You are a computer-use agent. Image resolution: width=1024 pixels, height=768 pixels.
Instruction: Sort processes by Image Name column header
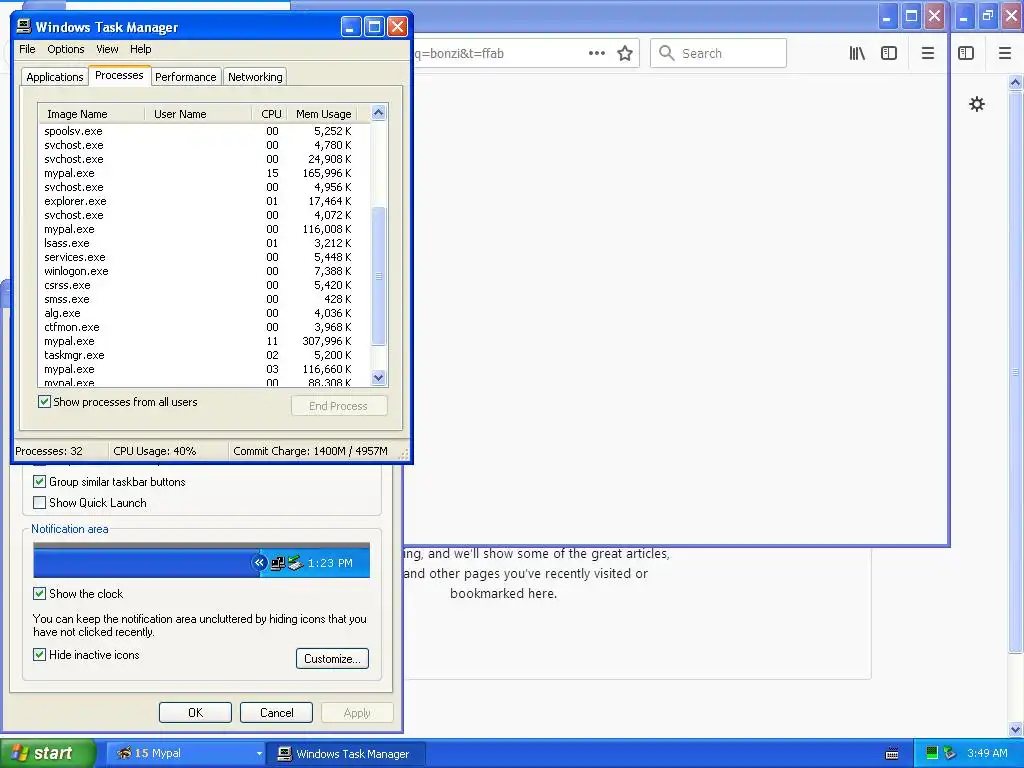(x=92, y=114)
